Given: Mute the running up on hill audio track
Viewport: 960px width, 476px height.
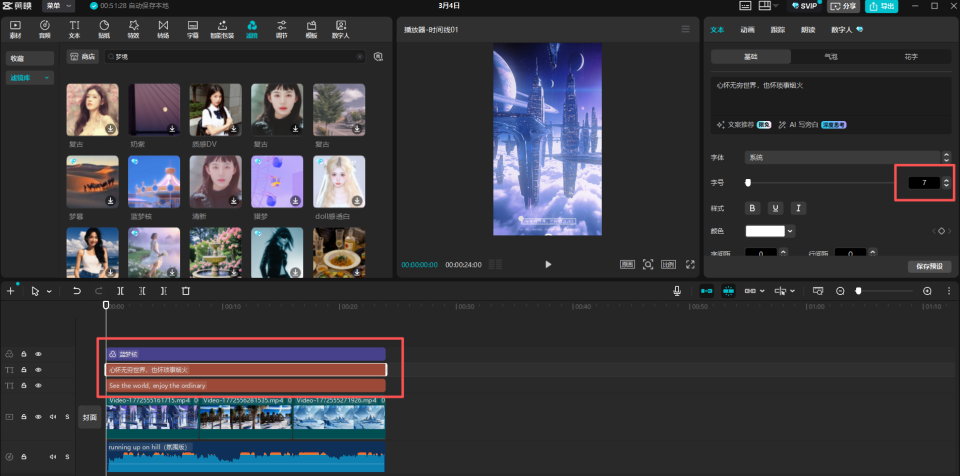Looking at the screenshot, I should pos(53,457).
